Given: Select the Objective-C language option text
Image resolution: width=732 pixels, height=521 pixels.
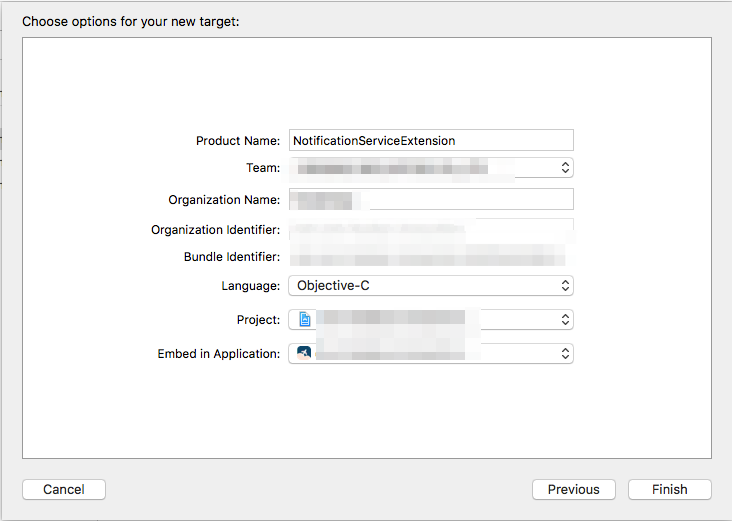Looking at the screenshot, I should 334,286.
